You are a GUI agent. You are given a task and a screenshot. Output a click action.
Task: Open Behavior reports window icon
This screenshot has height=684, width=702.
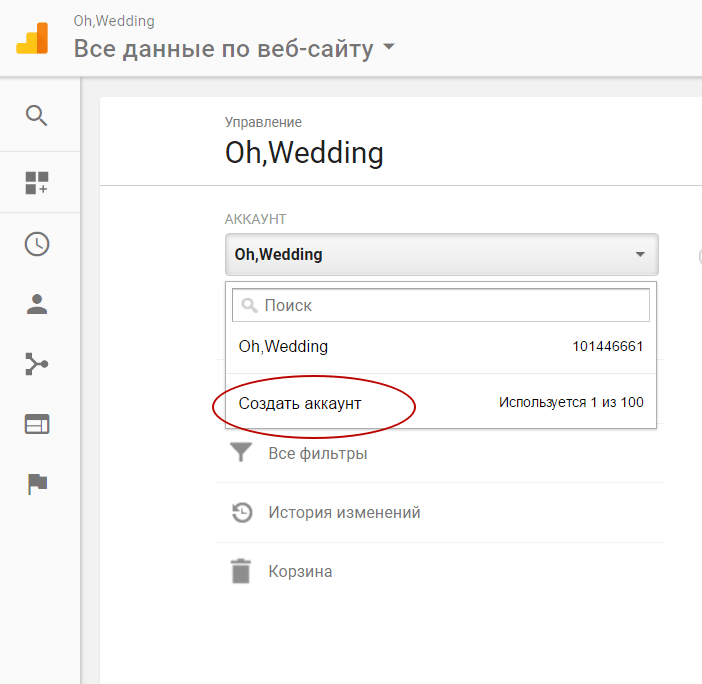point(37,424)
